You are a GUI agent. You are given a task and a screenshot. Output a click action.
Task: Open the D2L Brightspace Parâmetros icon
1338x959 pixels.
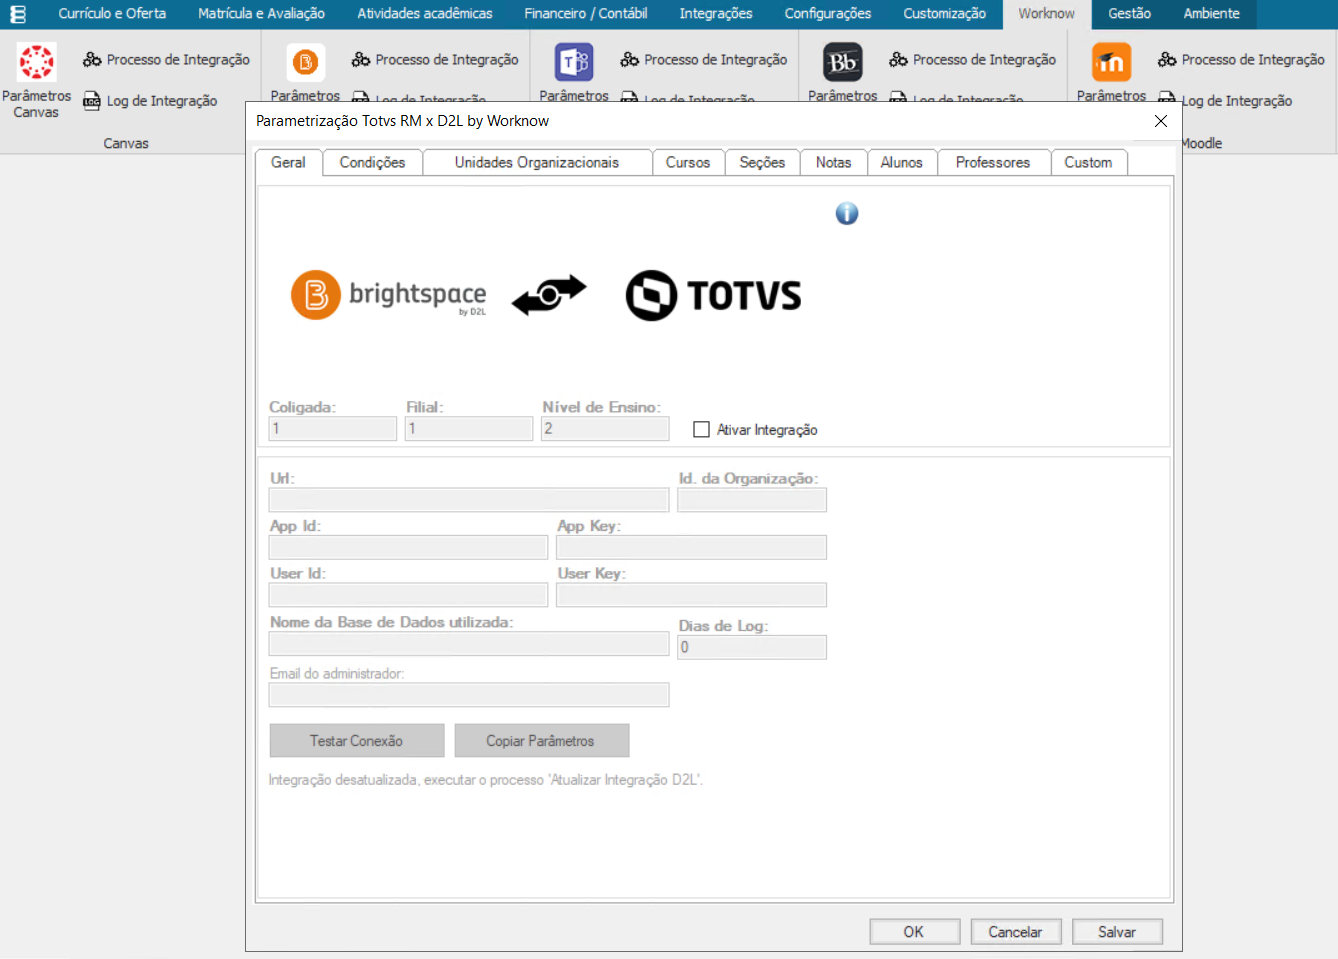pyautogui.click(x=305, y=62)
